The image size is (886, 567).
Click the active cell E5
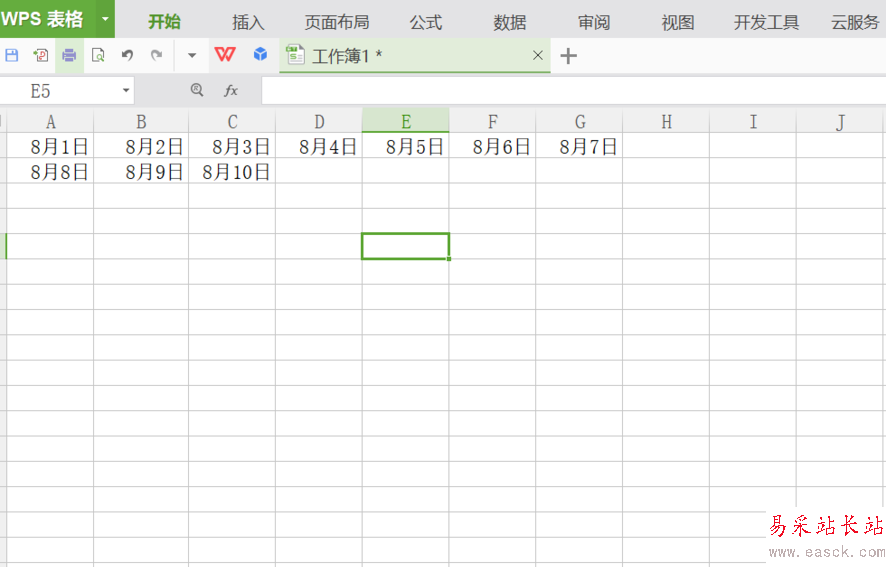[406, 246]
